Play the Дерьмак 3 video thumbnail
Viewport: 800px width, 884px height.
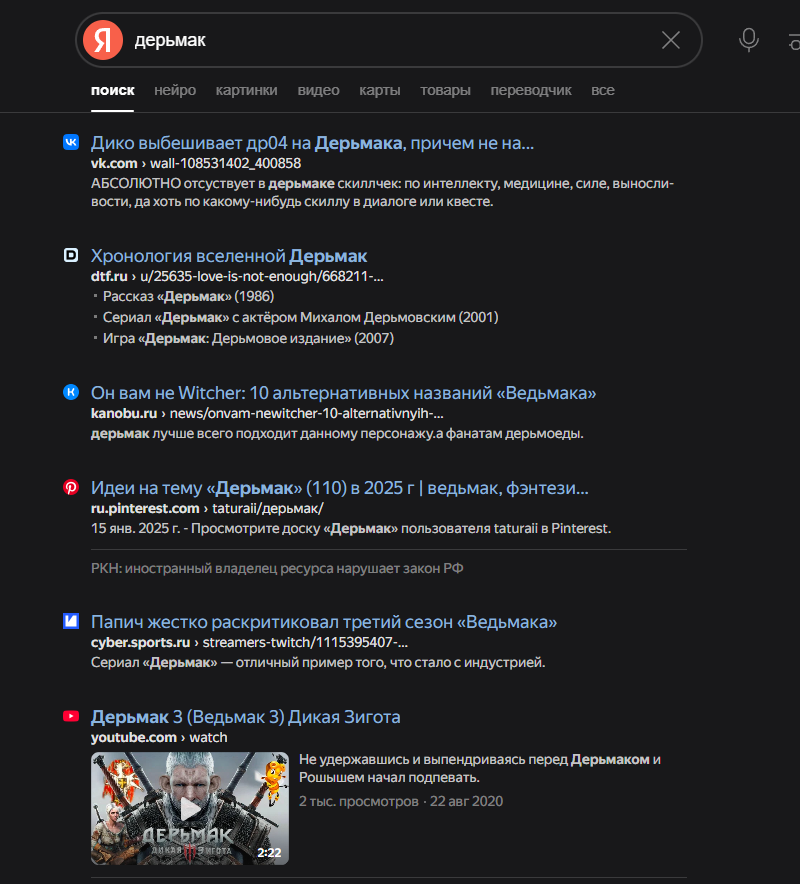[190, 808]
